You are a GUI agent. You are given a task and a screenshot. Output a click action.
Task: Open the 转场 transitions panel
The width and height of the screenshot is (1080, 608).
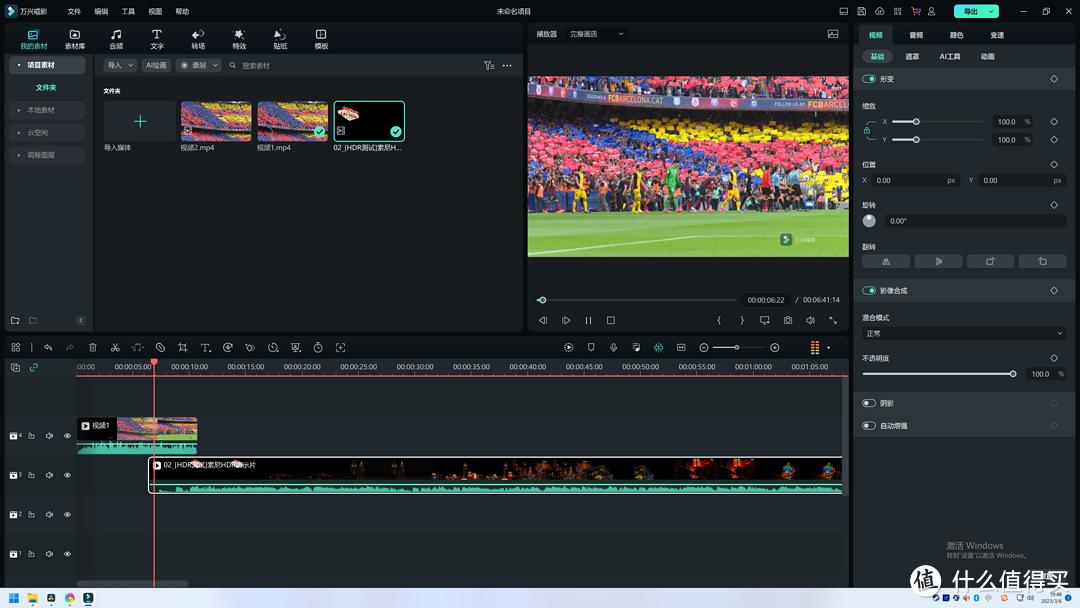click(x=198, y=39)
